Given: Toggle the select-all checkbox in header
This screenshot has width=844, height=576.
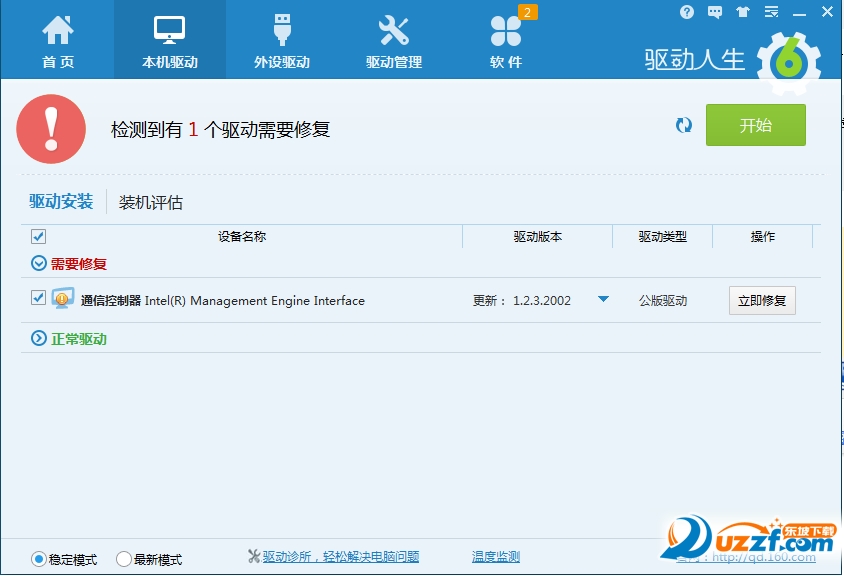Looking at the screenshot, I should tap(39, 237).
